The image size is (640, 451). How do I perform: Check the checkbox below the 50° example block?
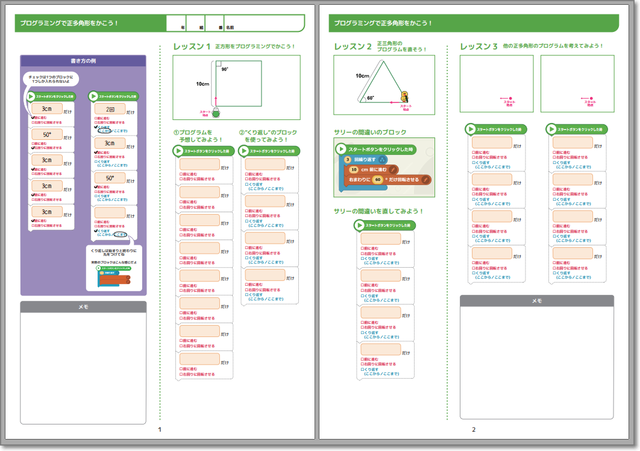38,146
